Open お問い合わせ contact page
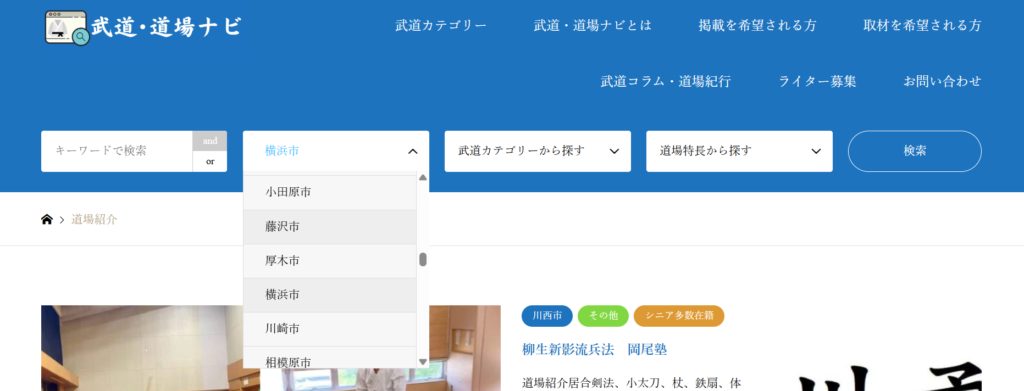The image size is (1024, 391). [x=942, y=82]
